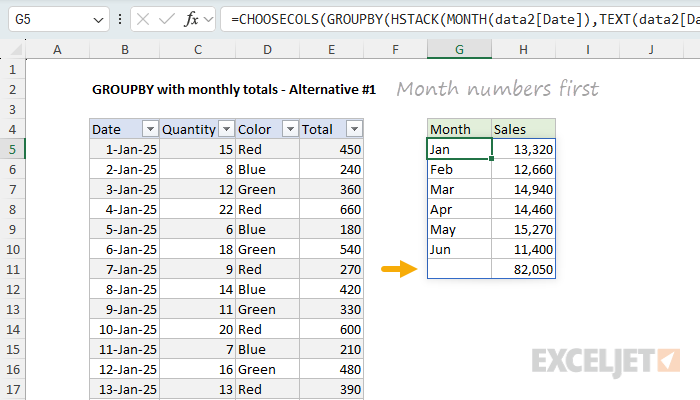Image resolution: width=700 pixels, height=400 pixels.
Task: Click the date cell 4-Jan-25
Action: [125, 209]
